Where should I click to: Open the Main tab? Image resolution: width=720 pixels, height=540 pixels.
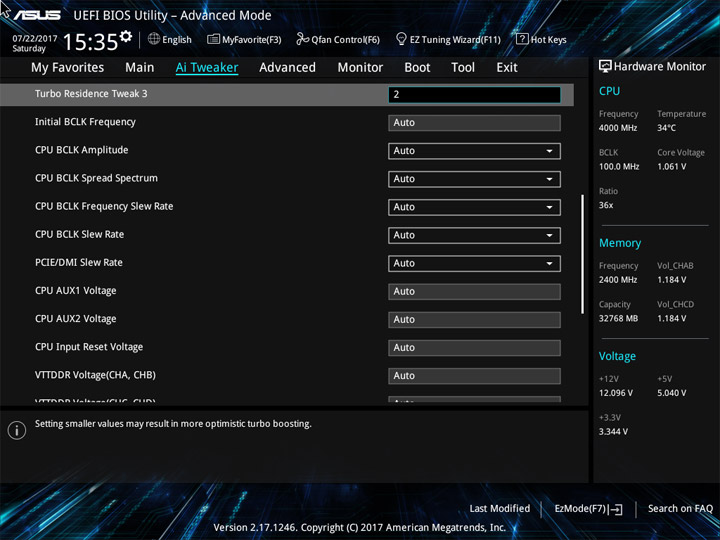coord(140,68)
